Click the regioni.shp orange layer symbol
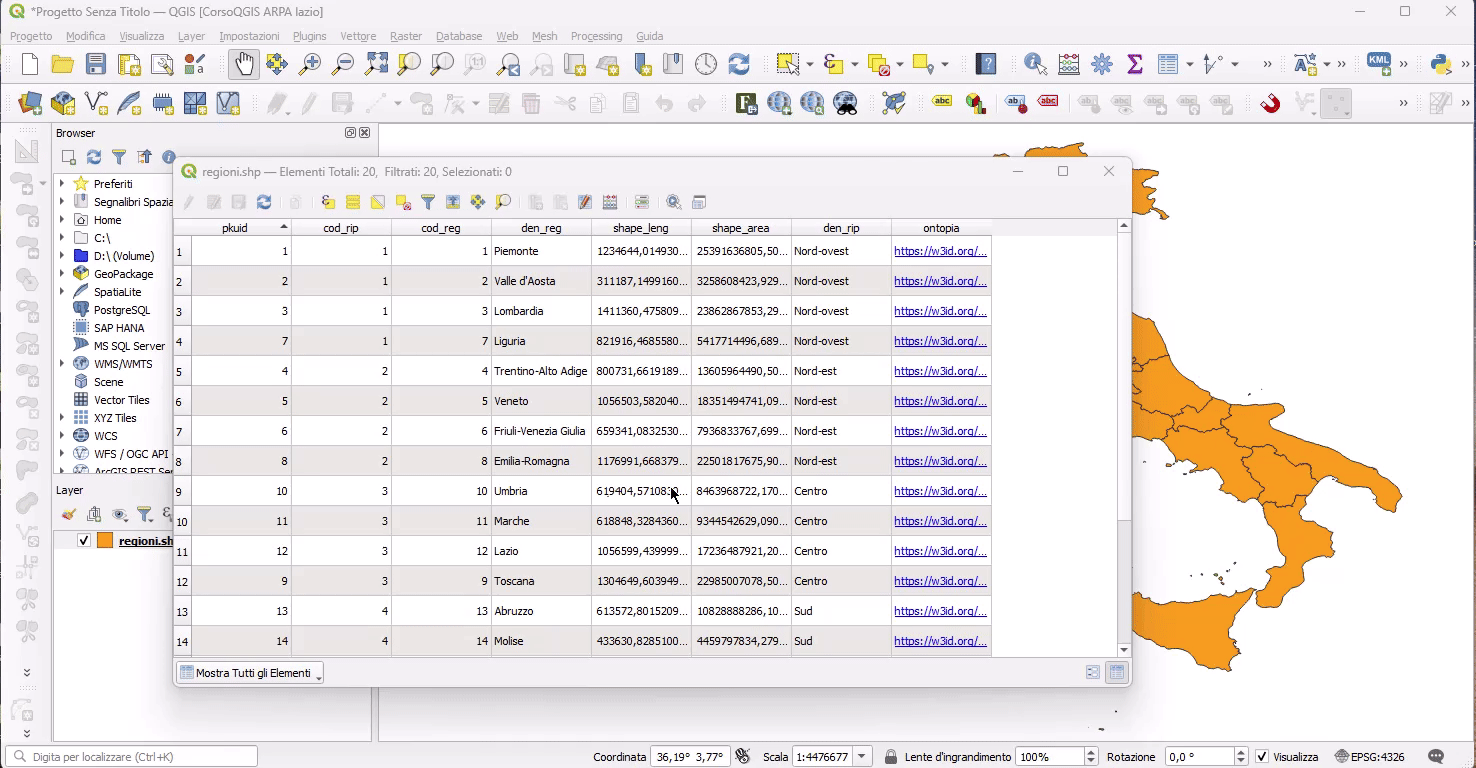The height and width of the screenshot is (768, 1476). click(x=105, y=541)
